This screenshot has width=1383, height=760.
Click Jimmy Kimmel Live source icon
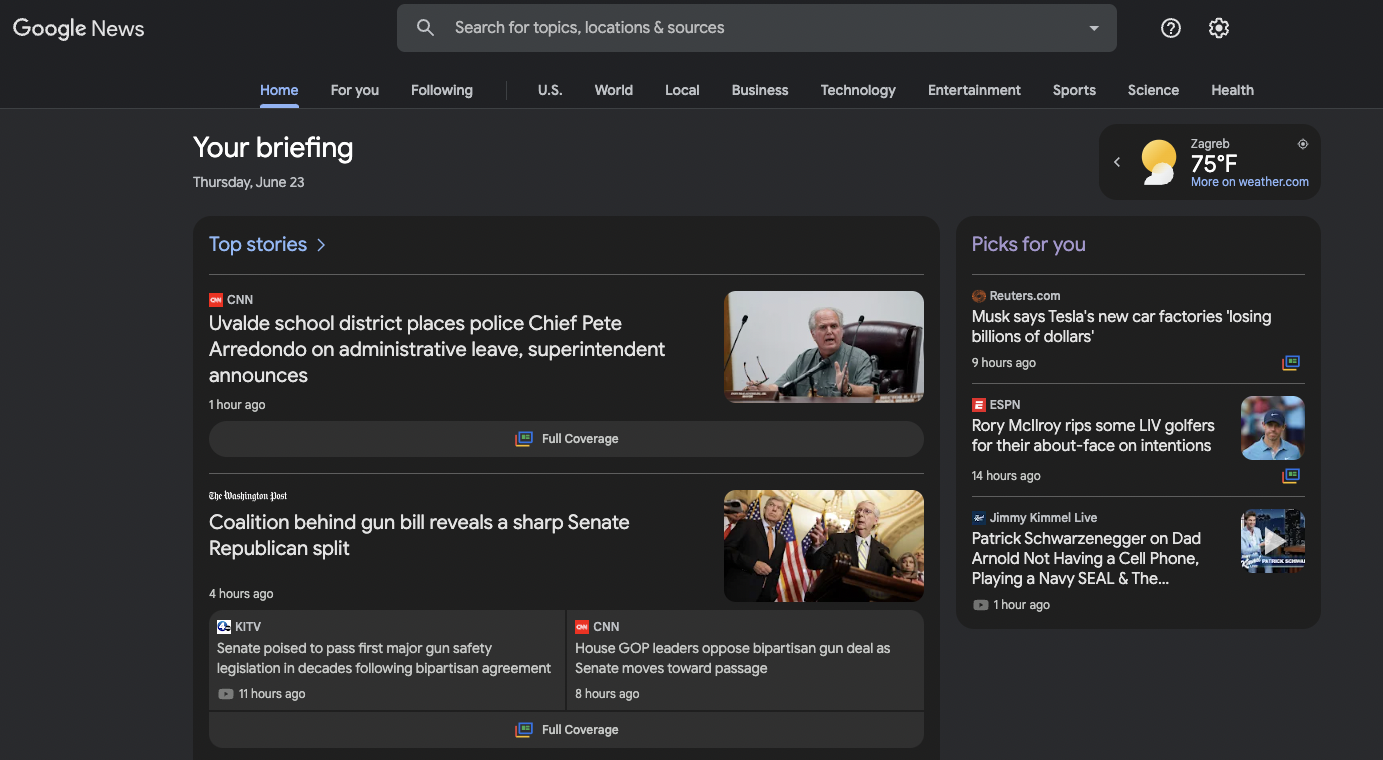pos(979,518)
